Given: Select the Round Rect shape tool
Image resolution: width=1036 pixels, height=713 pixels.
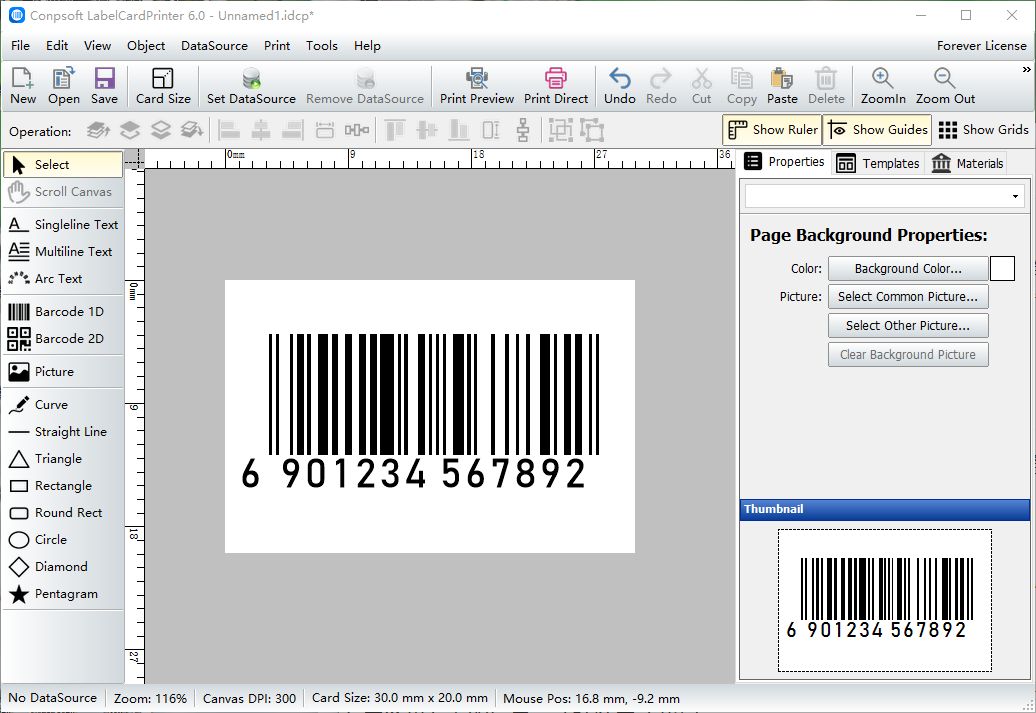Looking at the screenshot, I should 63,513.
